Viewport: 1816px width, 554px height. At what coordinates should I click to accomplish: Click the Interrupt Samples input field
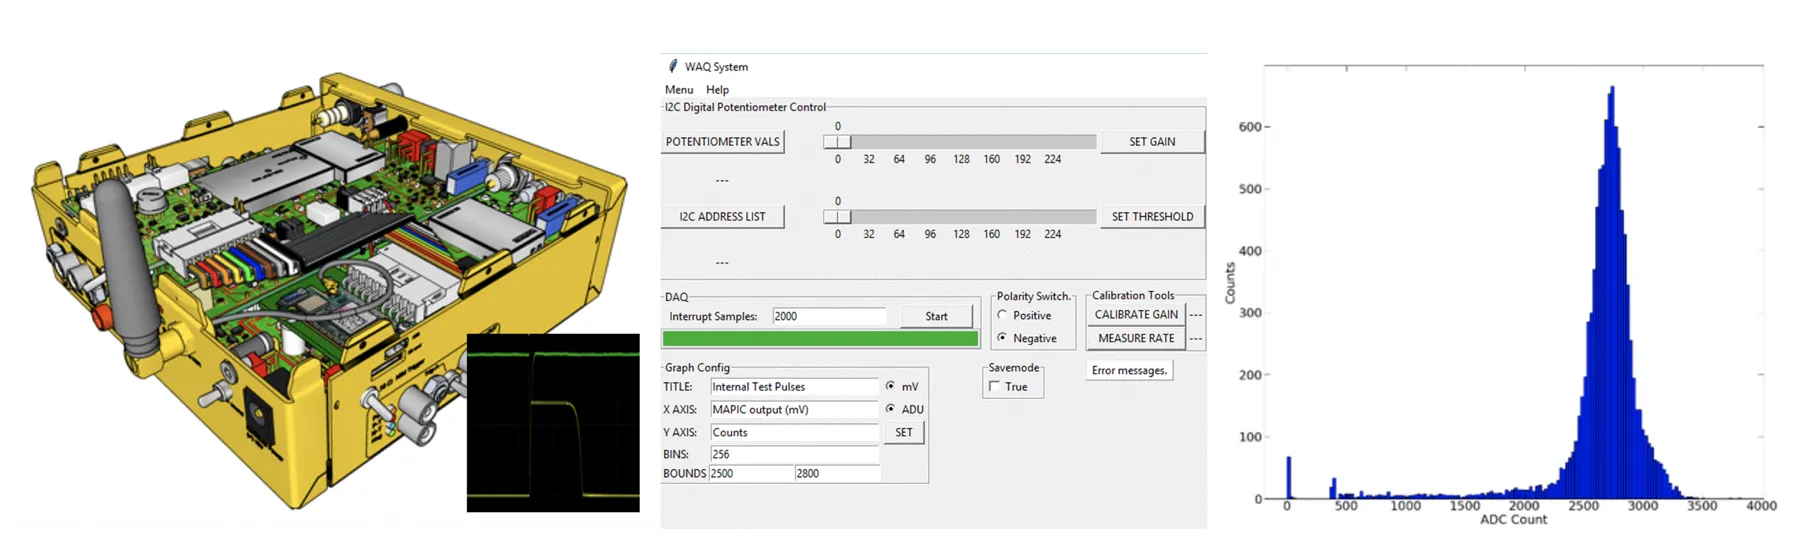pos(828,316)
